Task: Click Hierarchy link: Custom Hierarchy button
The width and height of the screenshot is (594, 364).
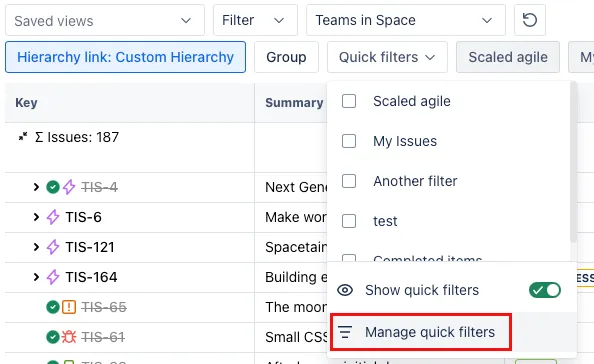Action: coord(125,57)
